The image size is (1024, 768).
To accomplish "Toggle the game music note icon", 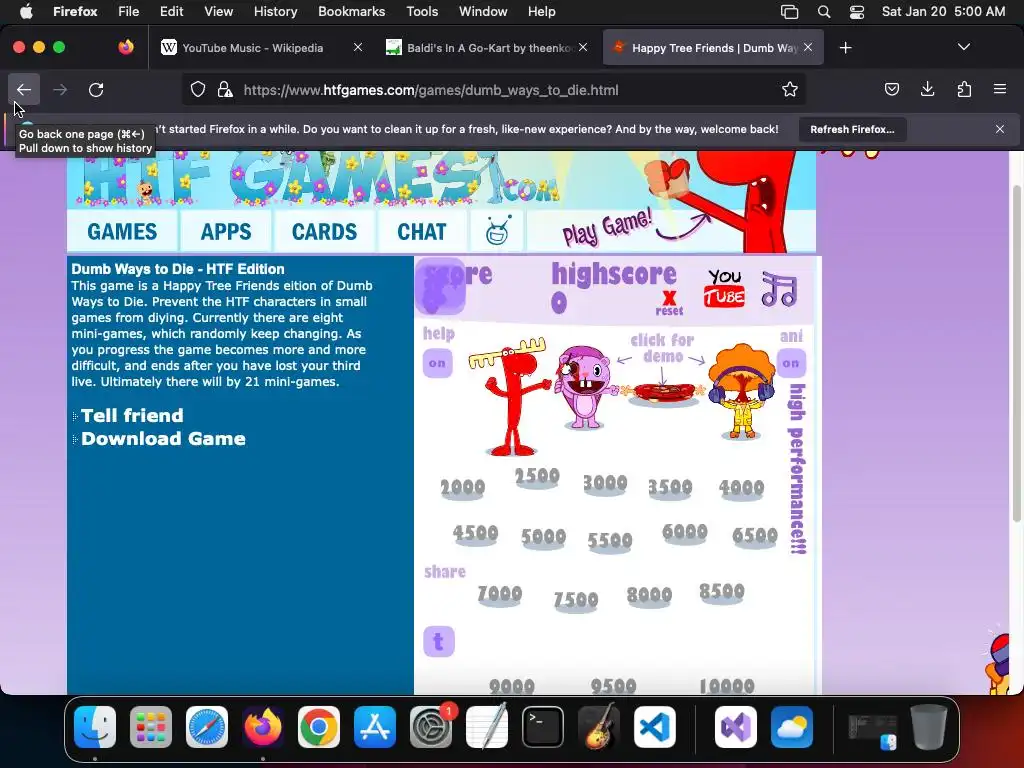I will pos(779,289).
